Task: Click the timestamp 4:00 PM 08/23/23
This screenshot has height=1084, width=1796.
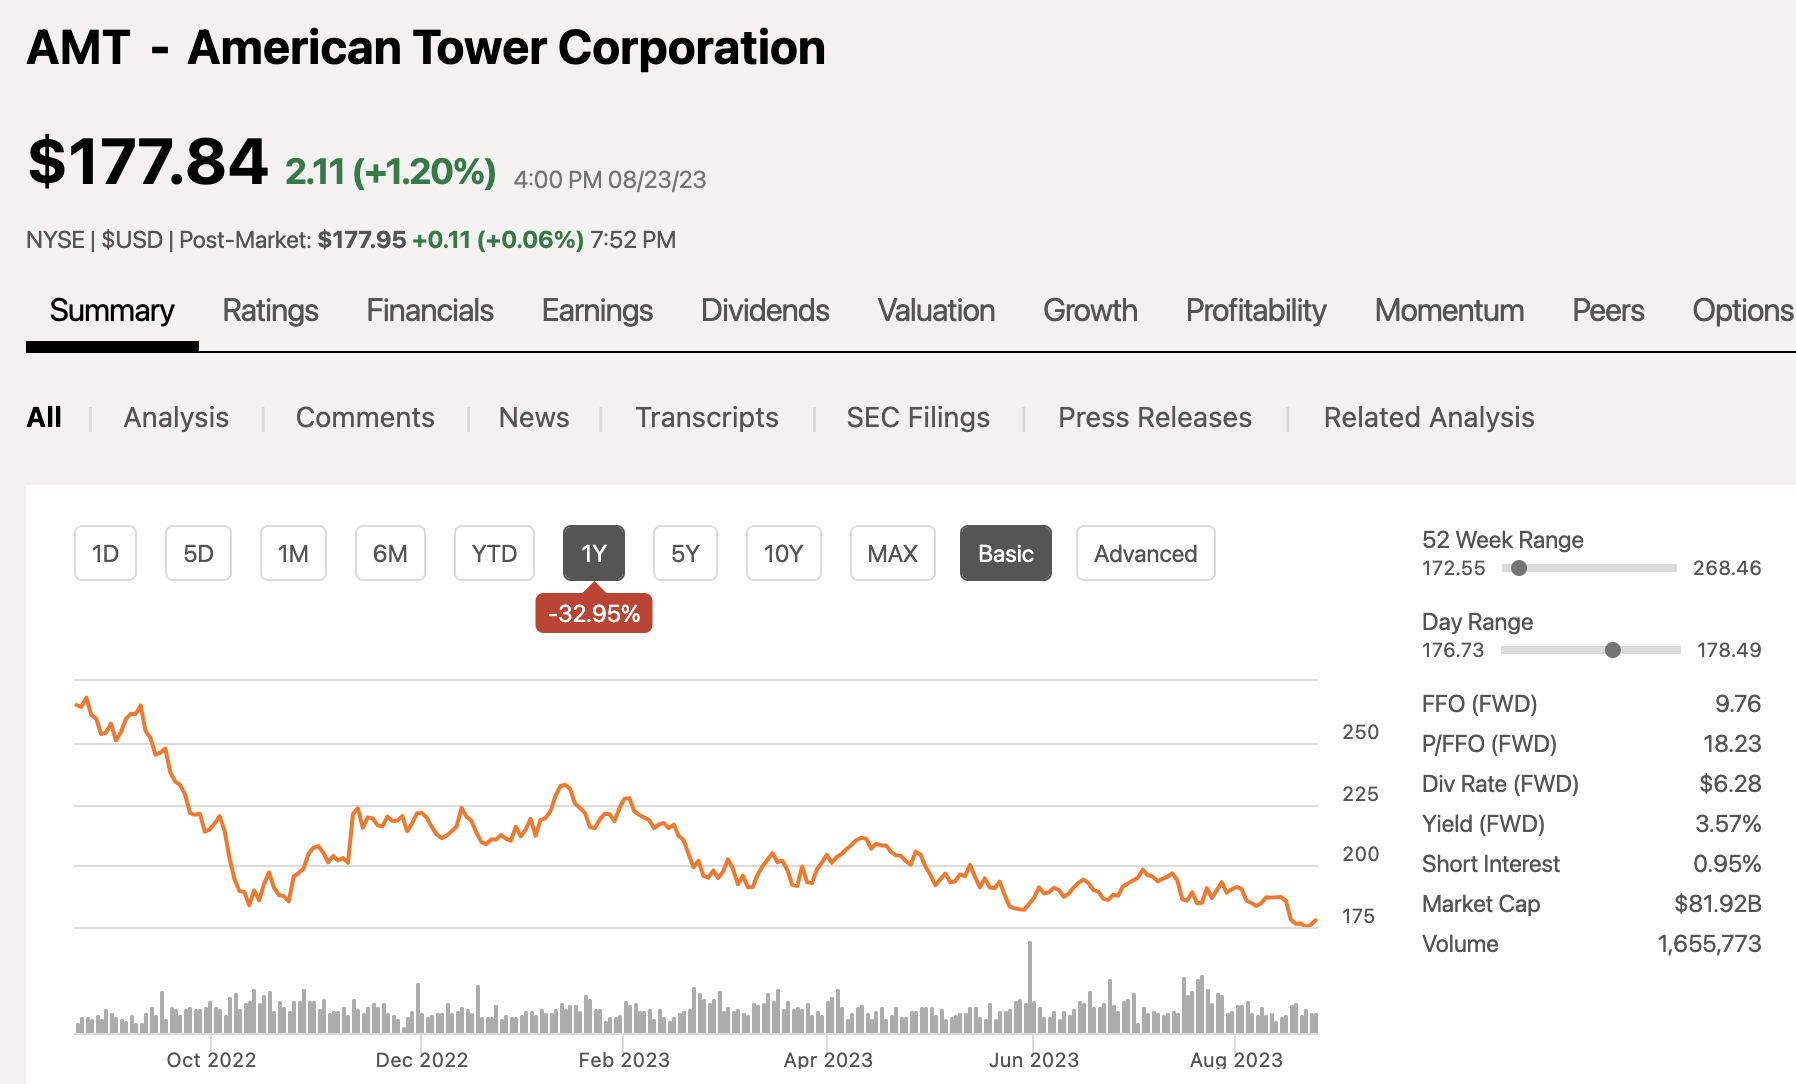Action: [610, 180]
